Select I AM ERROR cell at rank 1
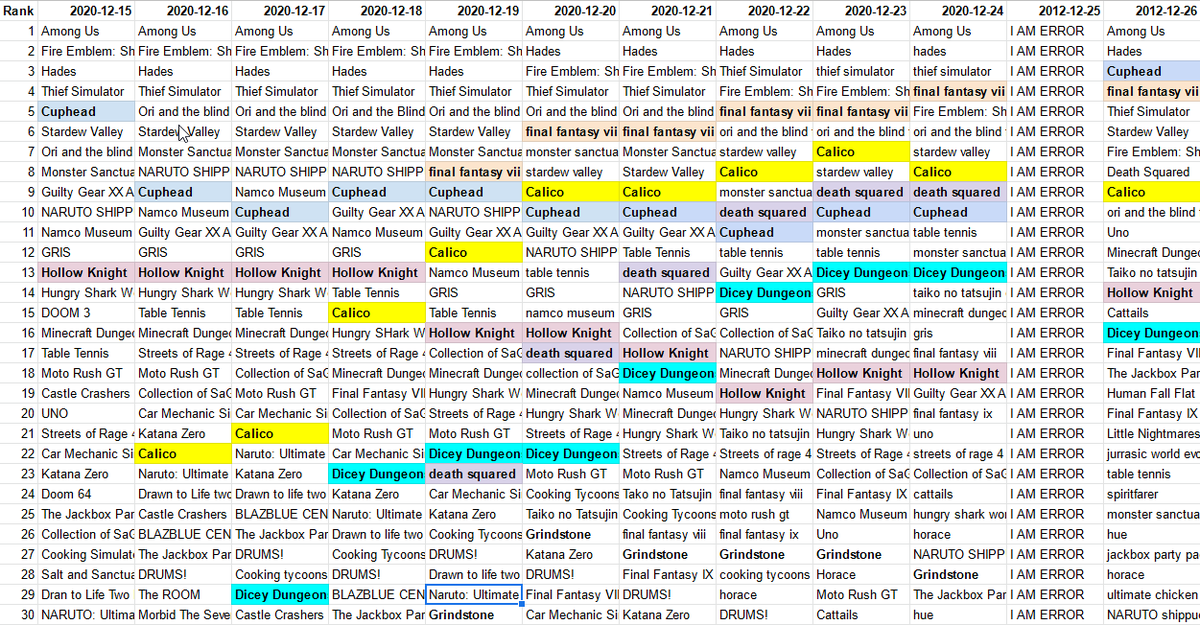Screen dimensions: 1200x625 pos(1056,31)
